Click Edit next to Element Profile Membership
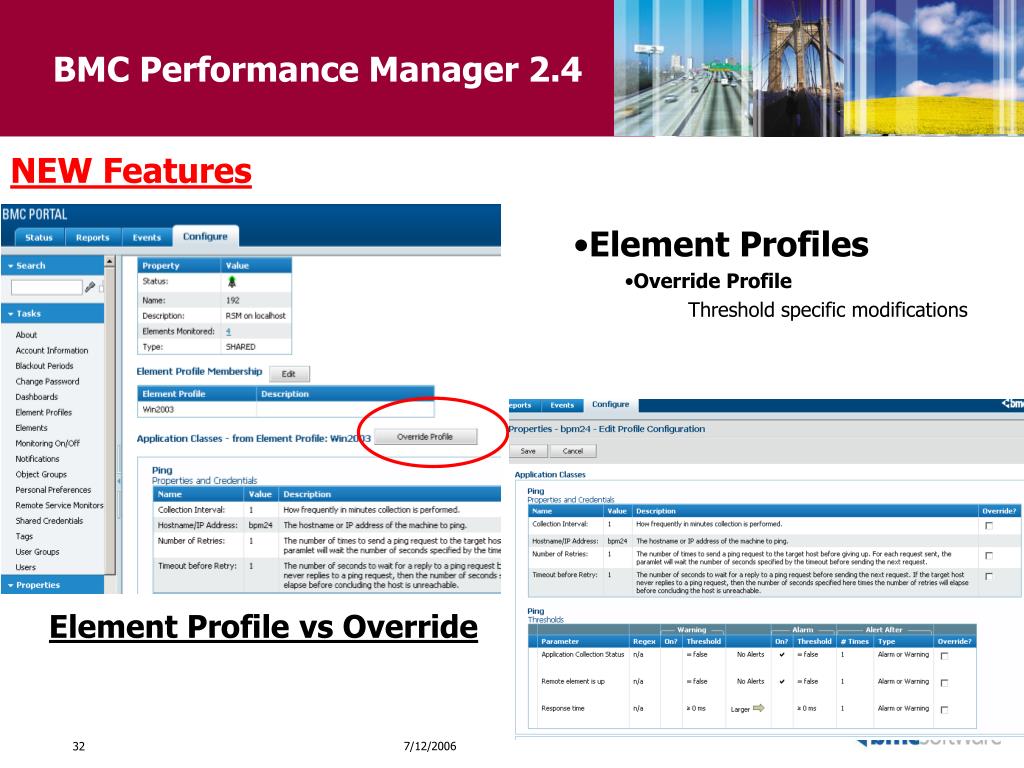This screenshot has height=768, width=1024. tap(289, 374)
